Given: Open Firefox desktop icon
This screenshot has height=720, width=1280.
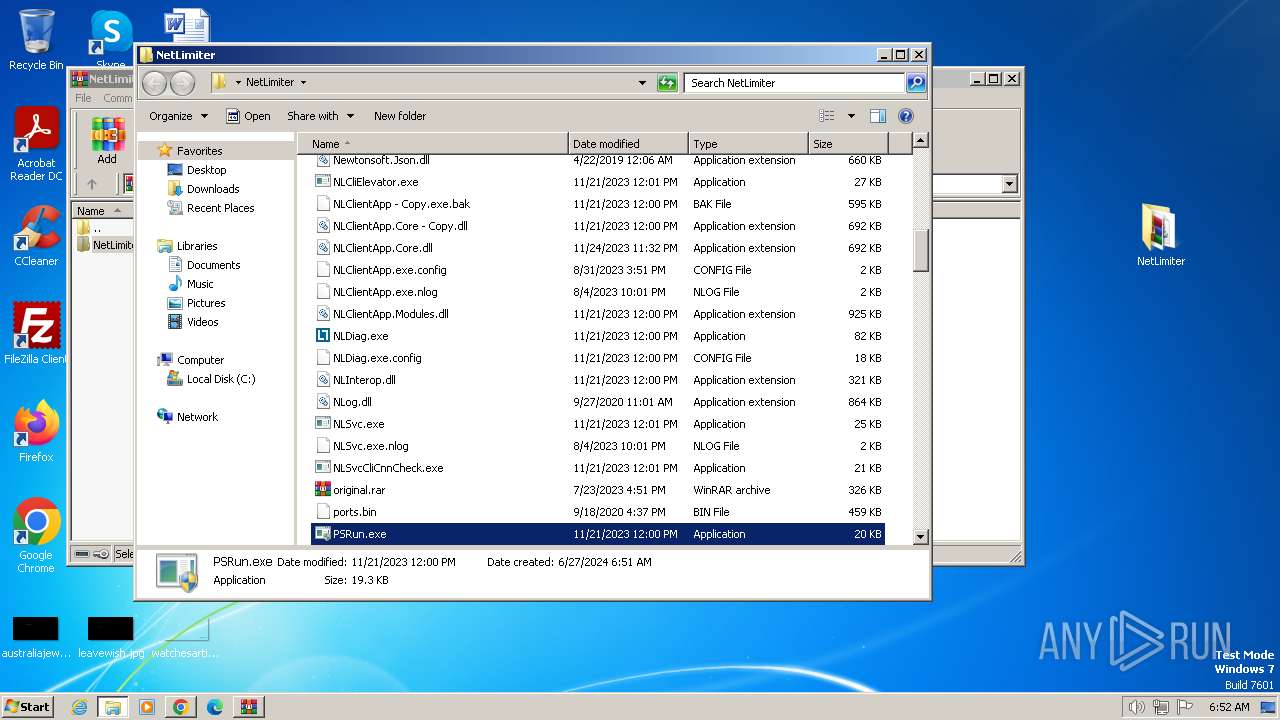Looking at the screenshot, I should coord(36,432).
